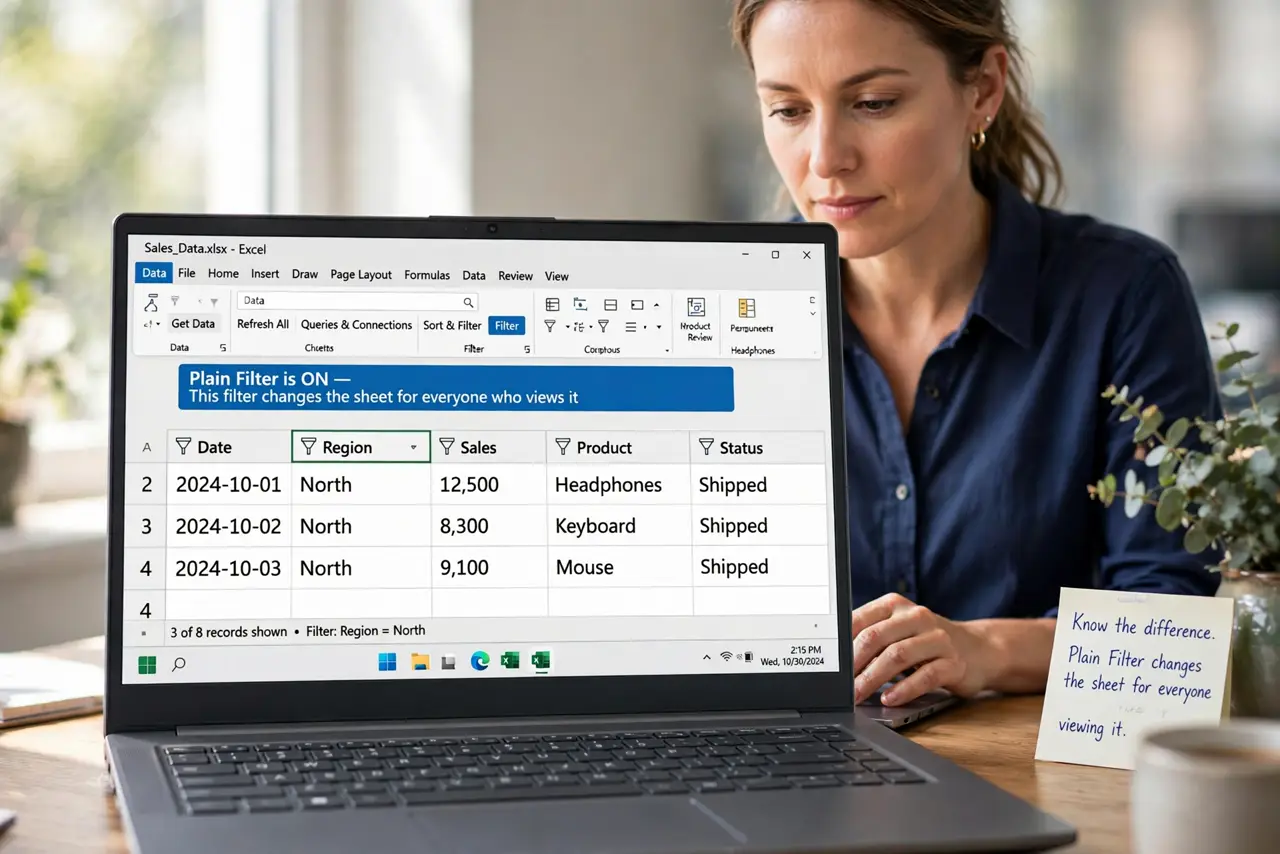Open File Explorer from the taskbar
1280x854 pixels.
pos(420,661)
